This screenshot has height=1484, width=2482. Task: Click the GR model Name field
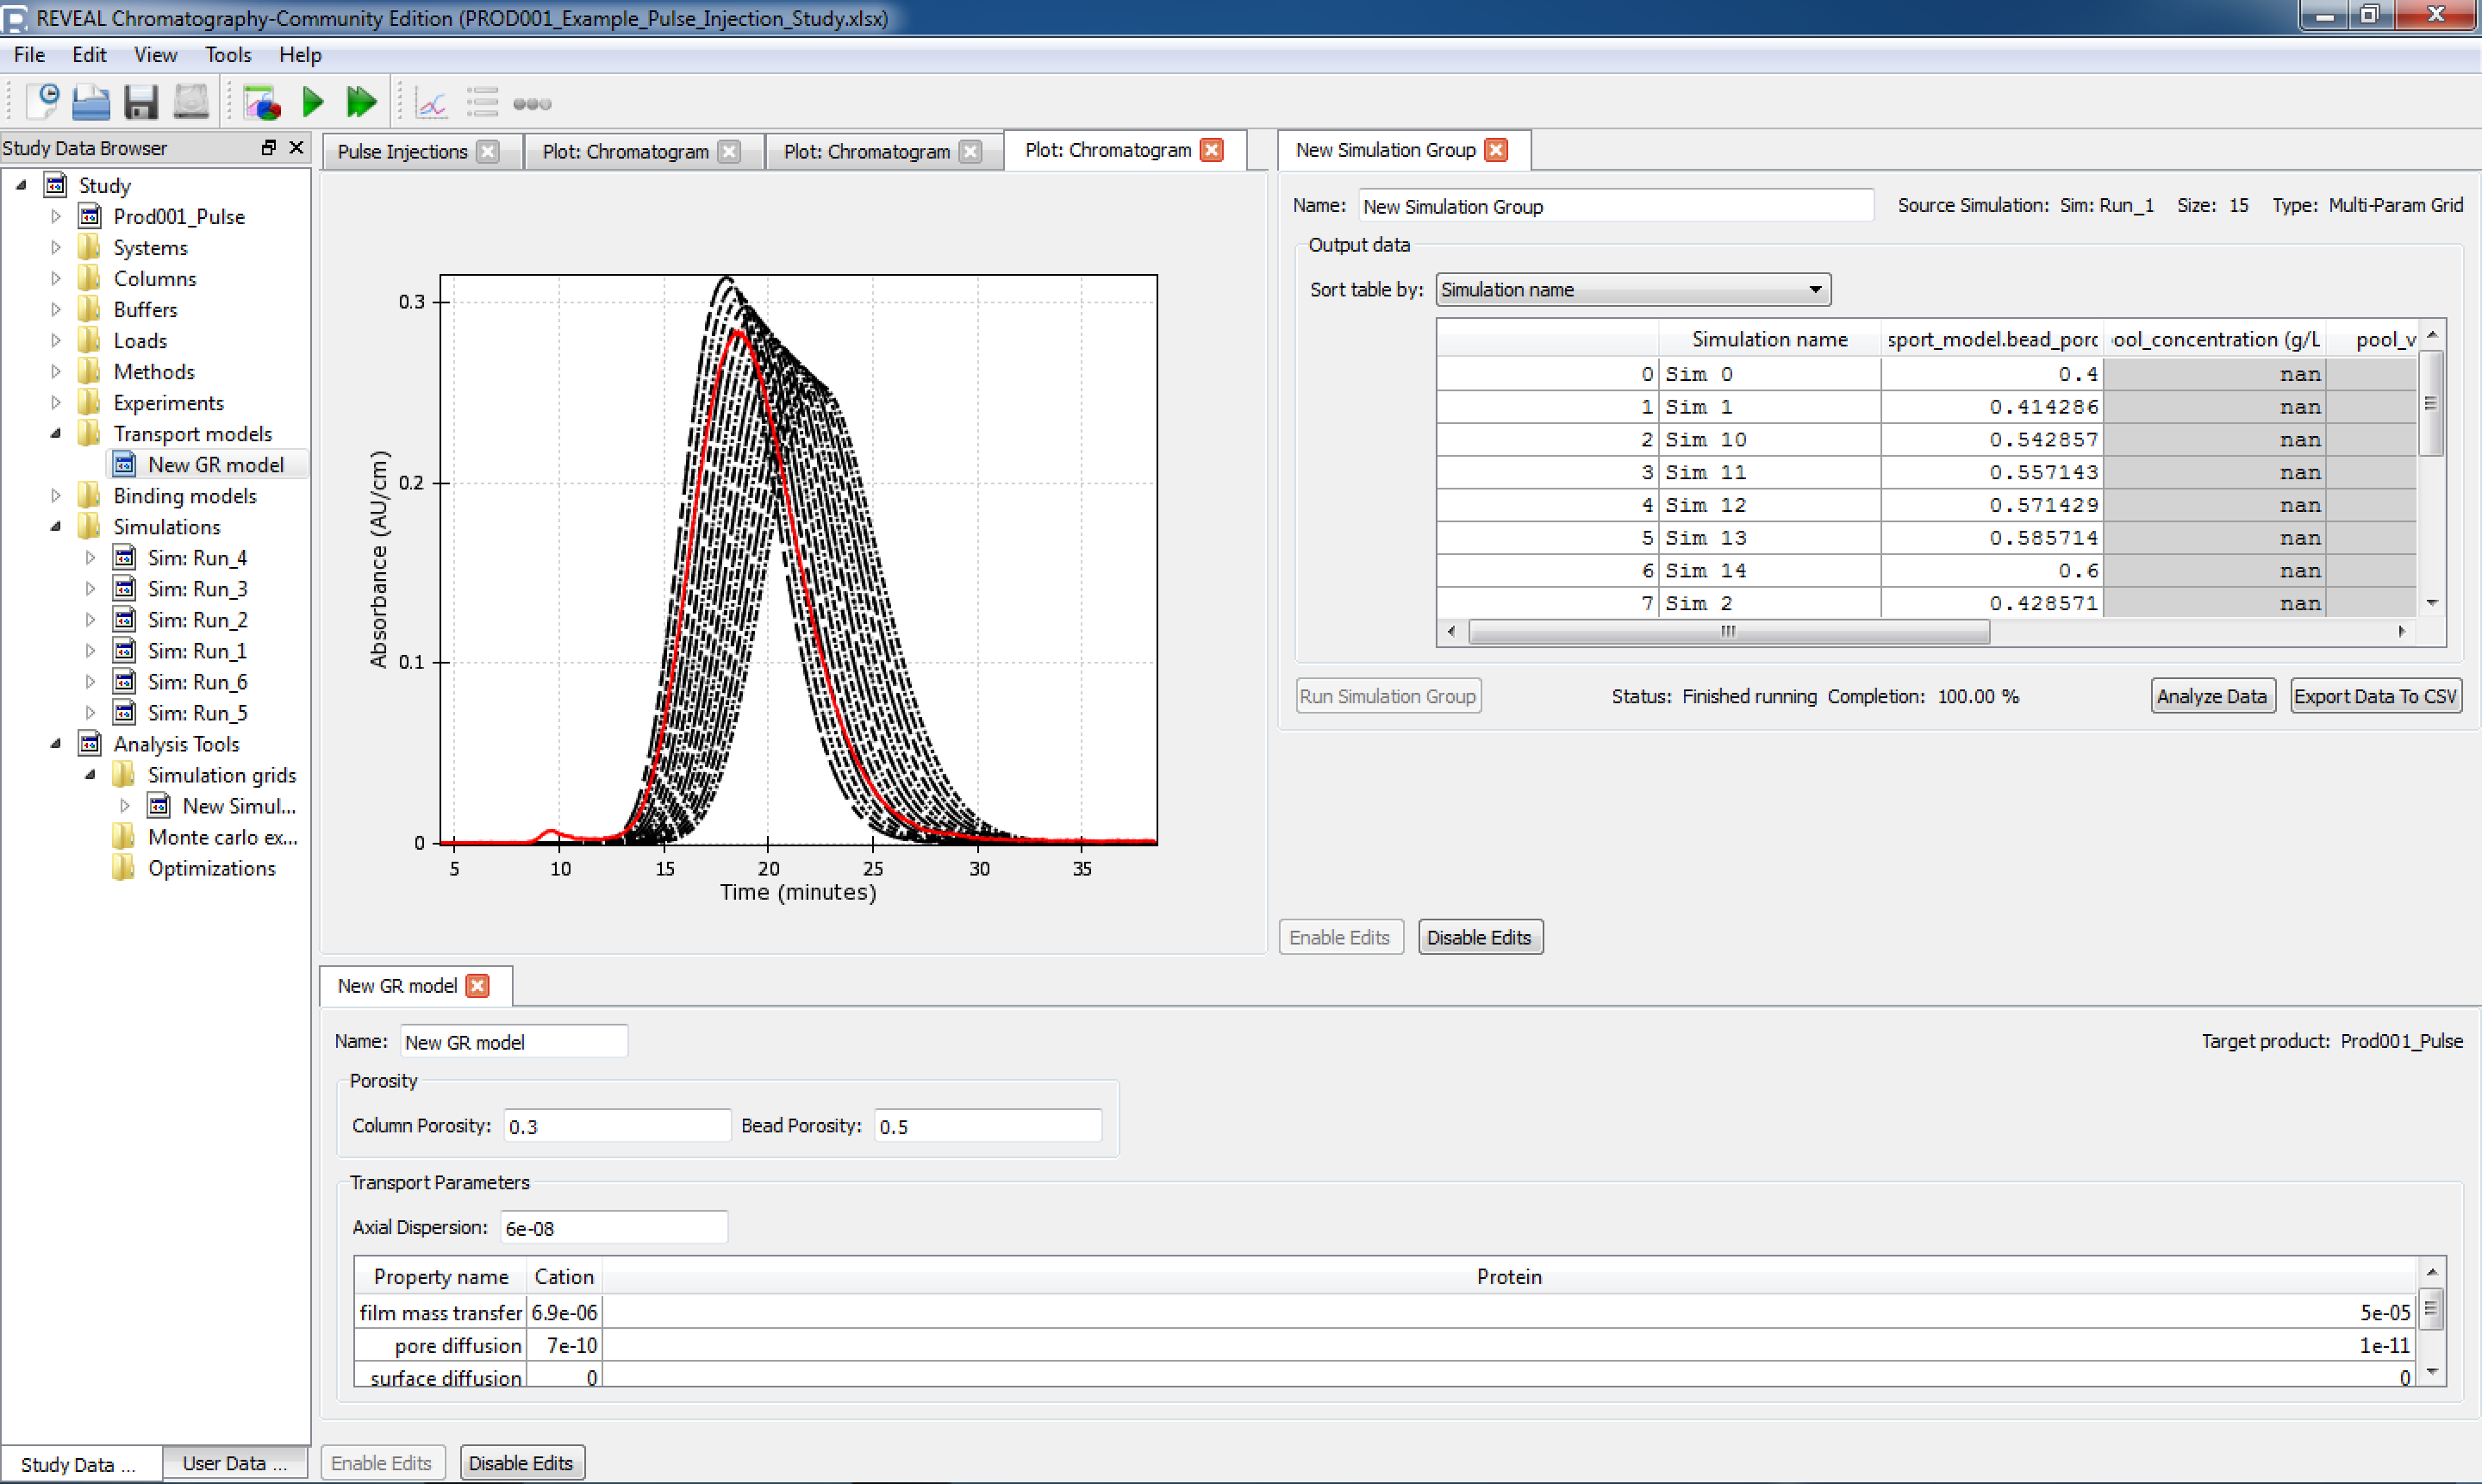[x=514, y=1042]
